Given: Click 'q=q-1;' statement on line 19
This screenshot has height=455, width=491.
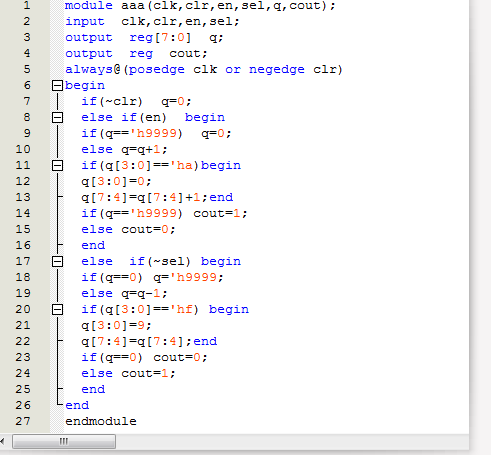Looking at the screenshot, I should tap(144, 293).
